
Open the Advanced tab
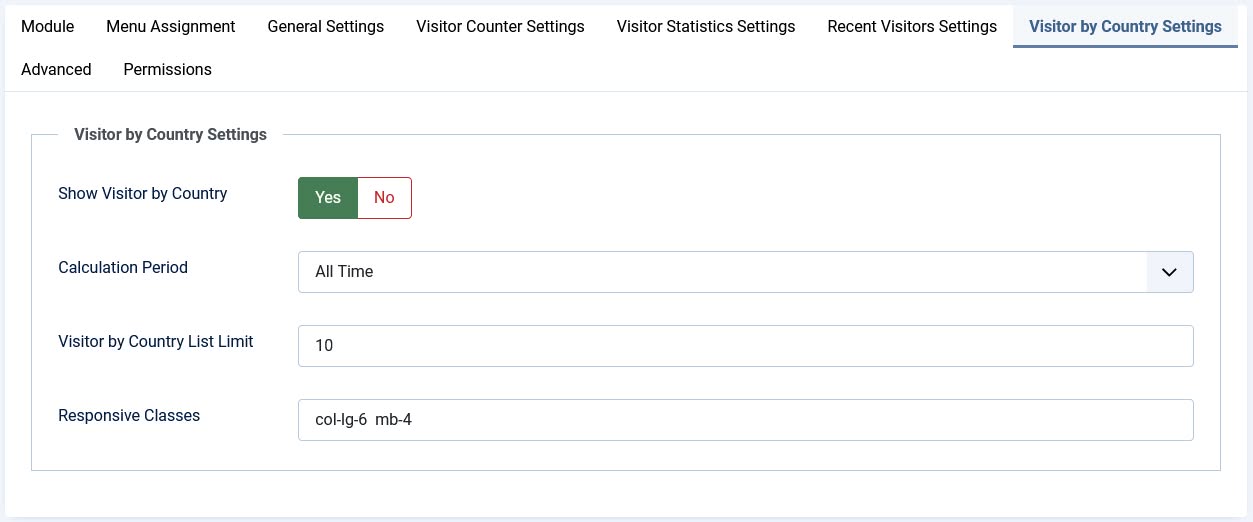click(56, 69)
